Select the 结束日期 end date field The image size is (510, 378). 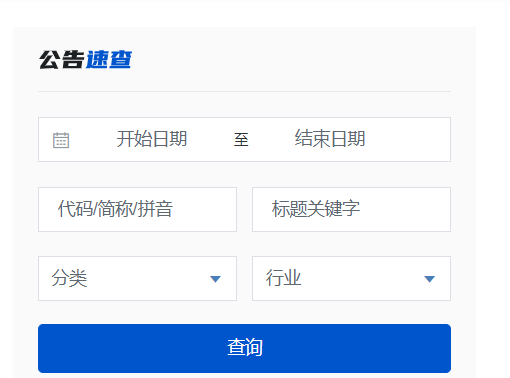[x=330, y=139]
